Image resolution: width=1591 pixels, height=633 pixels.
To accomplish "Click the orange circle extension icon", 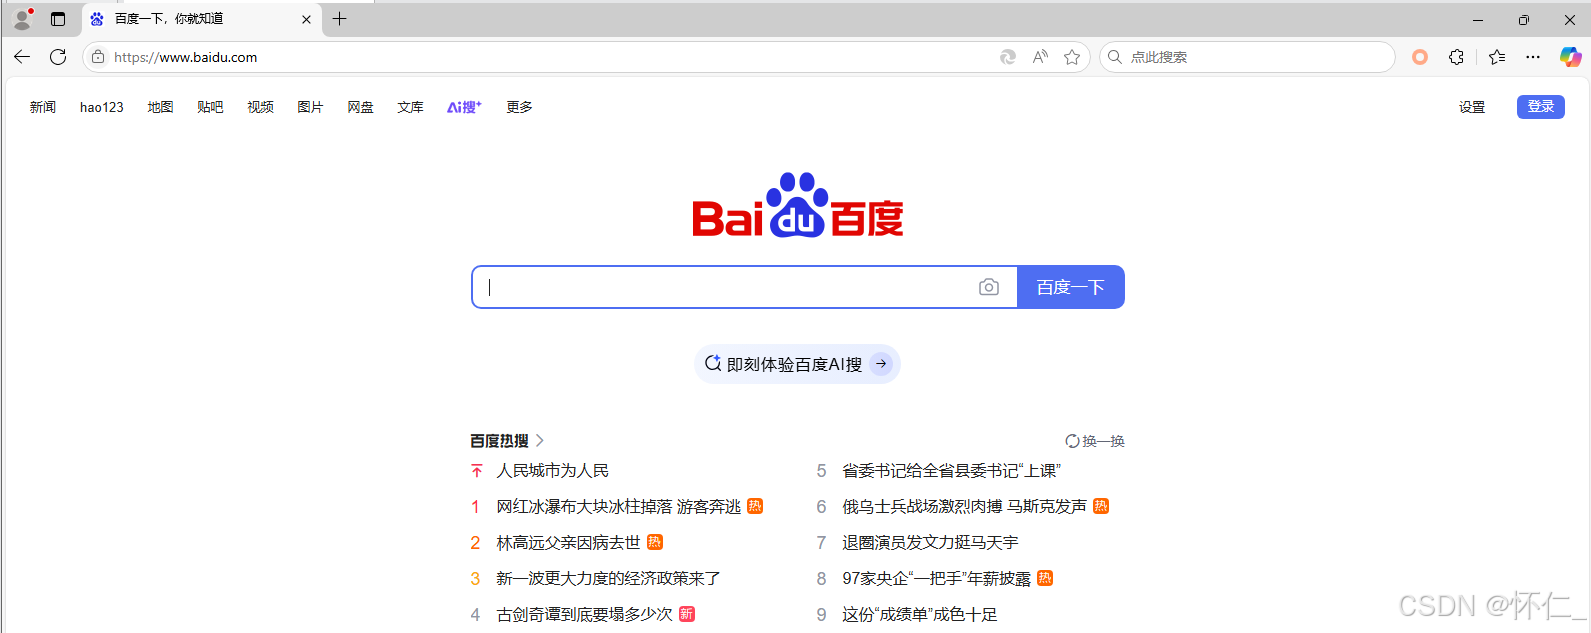I will [x=1420, y=57].
